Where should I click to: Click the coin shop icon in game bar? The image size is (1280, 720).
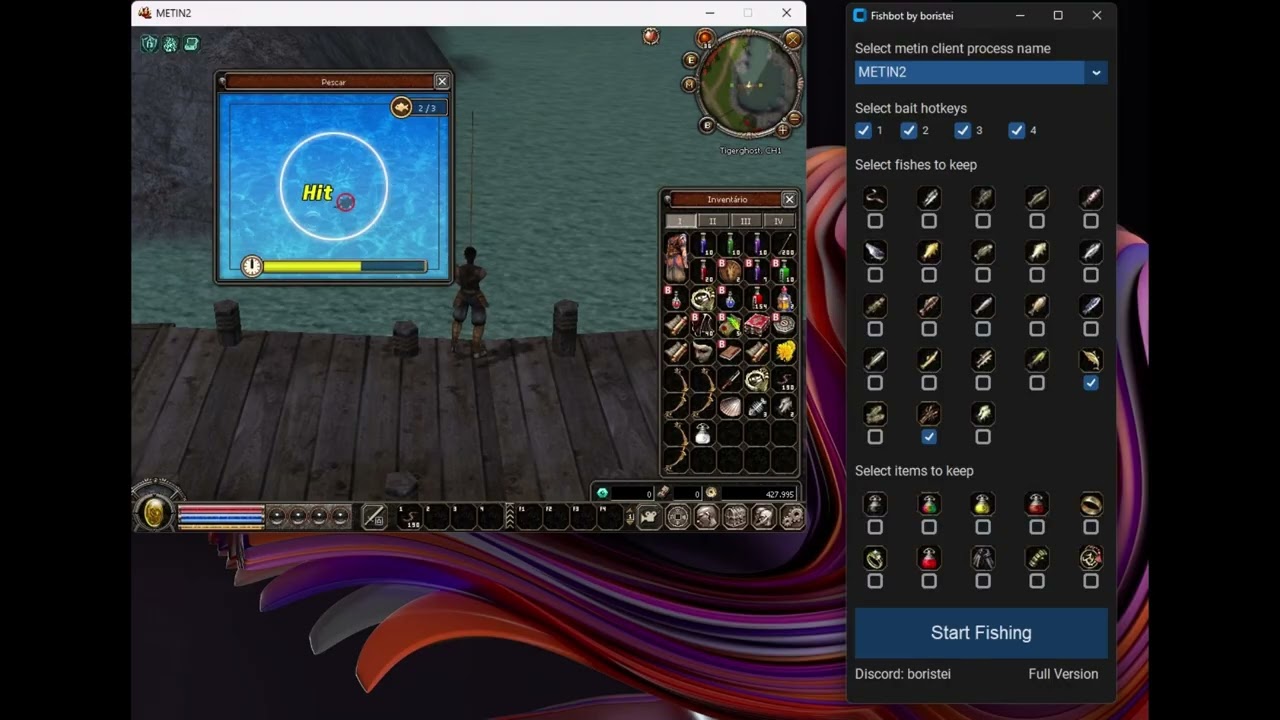point(677,517)
